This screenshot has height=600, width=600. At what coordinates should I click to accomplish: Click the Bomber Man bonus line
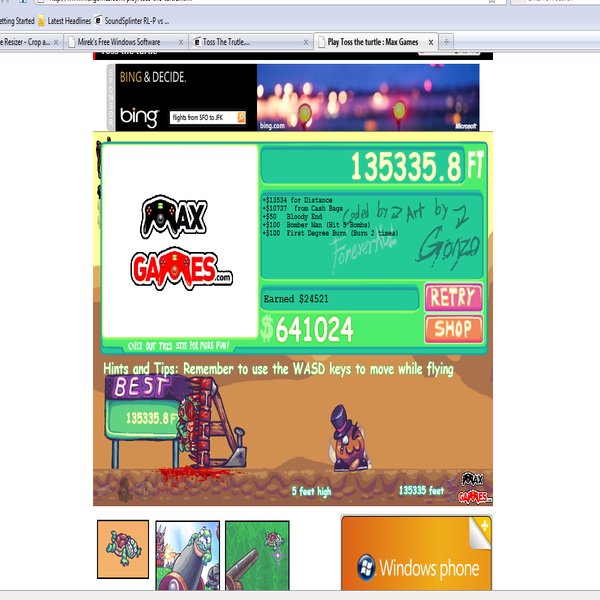(x=316, y=225)
